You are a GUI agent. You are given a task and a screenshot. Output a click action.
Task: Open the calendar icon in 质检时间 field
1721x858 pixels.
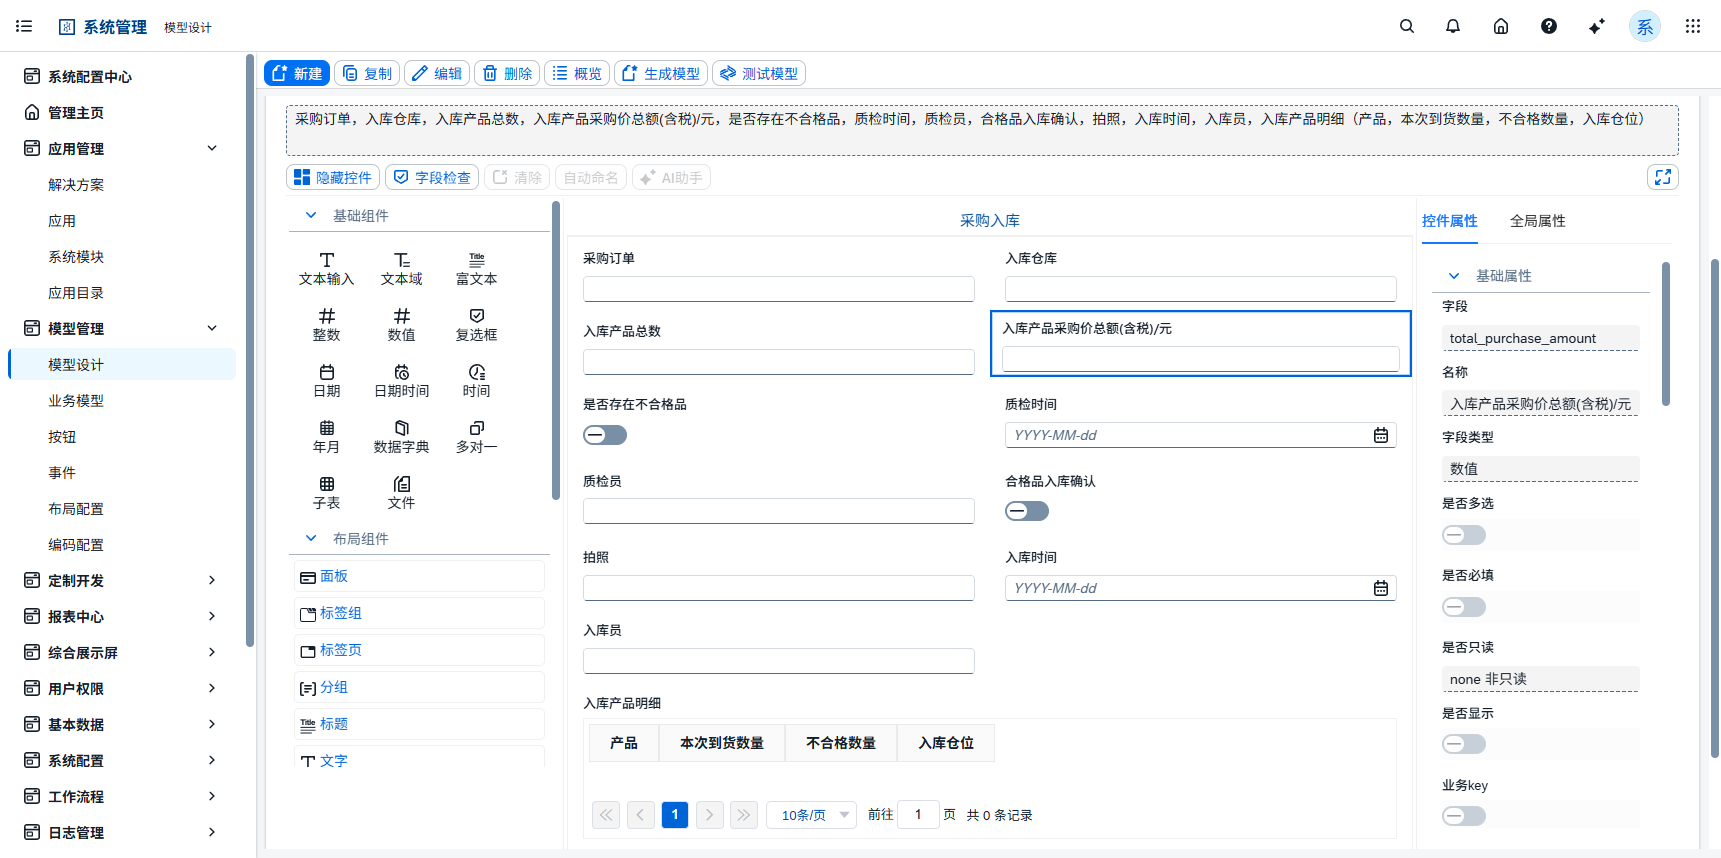[1380, 435]
